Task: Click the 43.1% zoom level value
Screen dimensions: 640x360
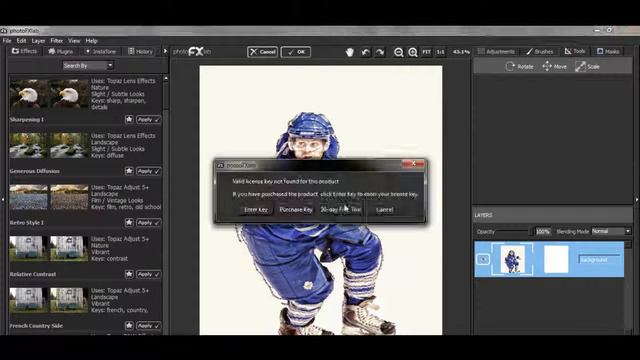Action: pyautogui.click(x=461, y=52)
